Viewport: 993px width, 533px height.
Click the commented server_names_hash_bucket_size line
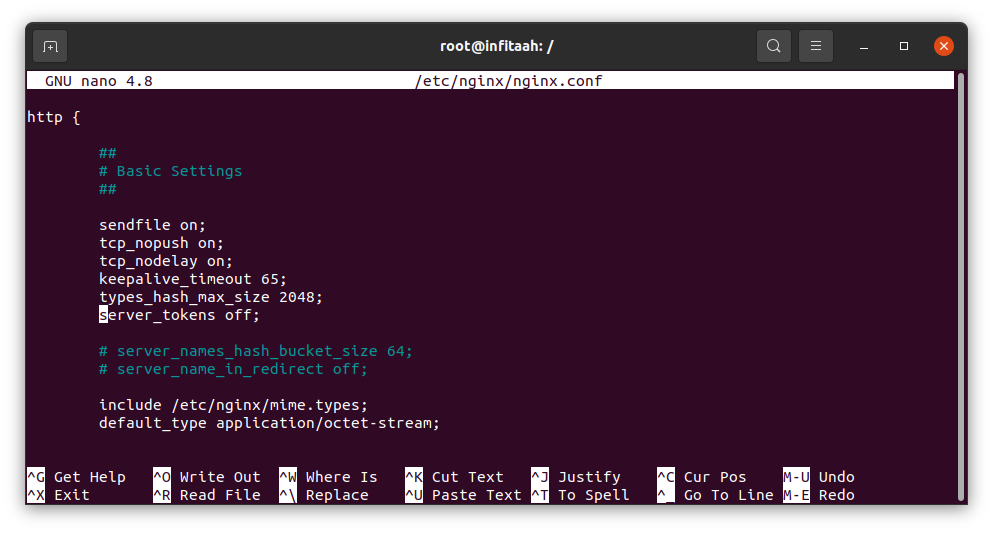click(x=255, y=351)
